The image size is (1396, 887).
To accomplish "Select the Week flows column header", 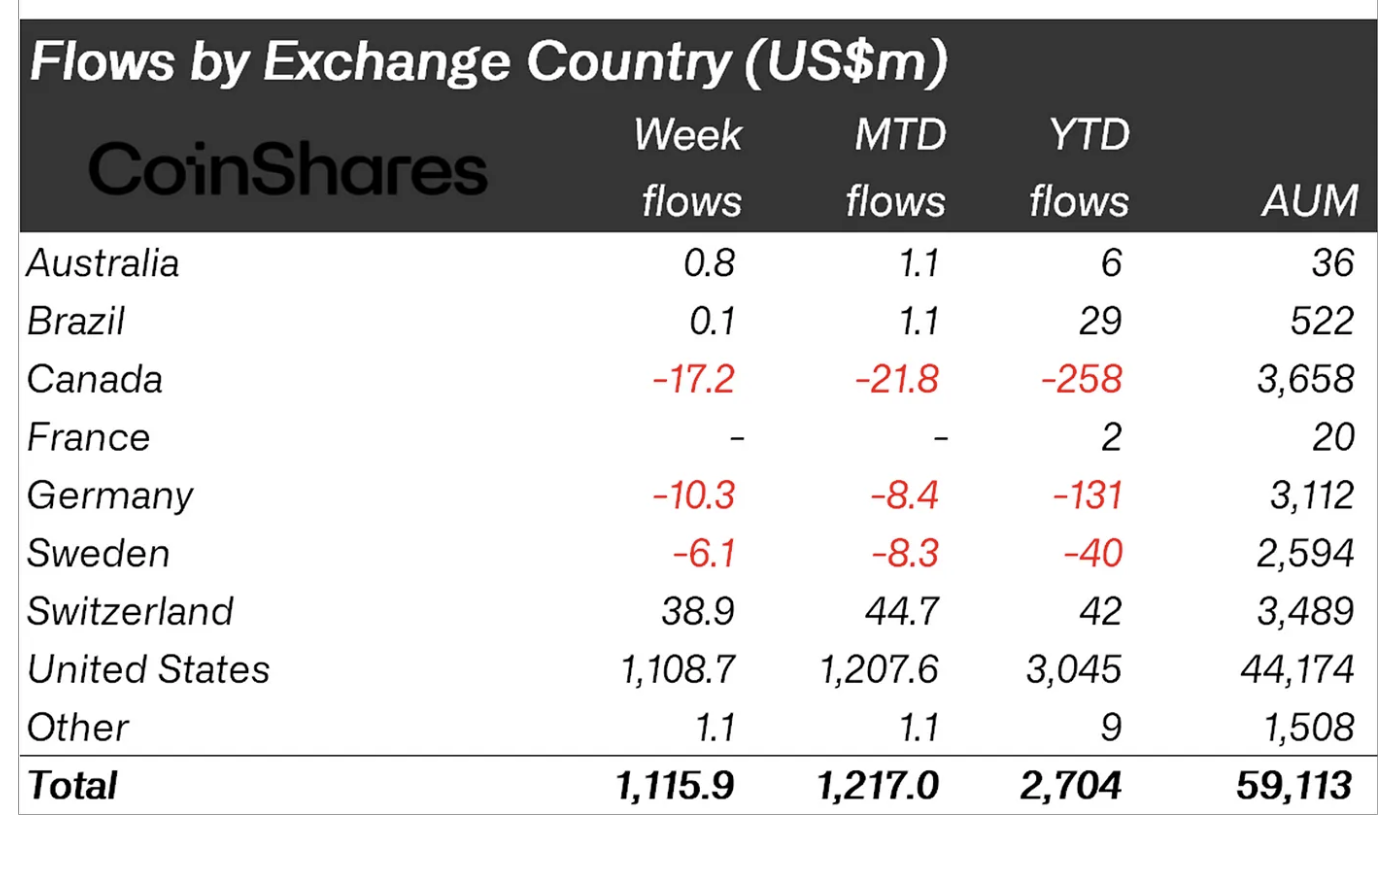I will click(690, 168).
